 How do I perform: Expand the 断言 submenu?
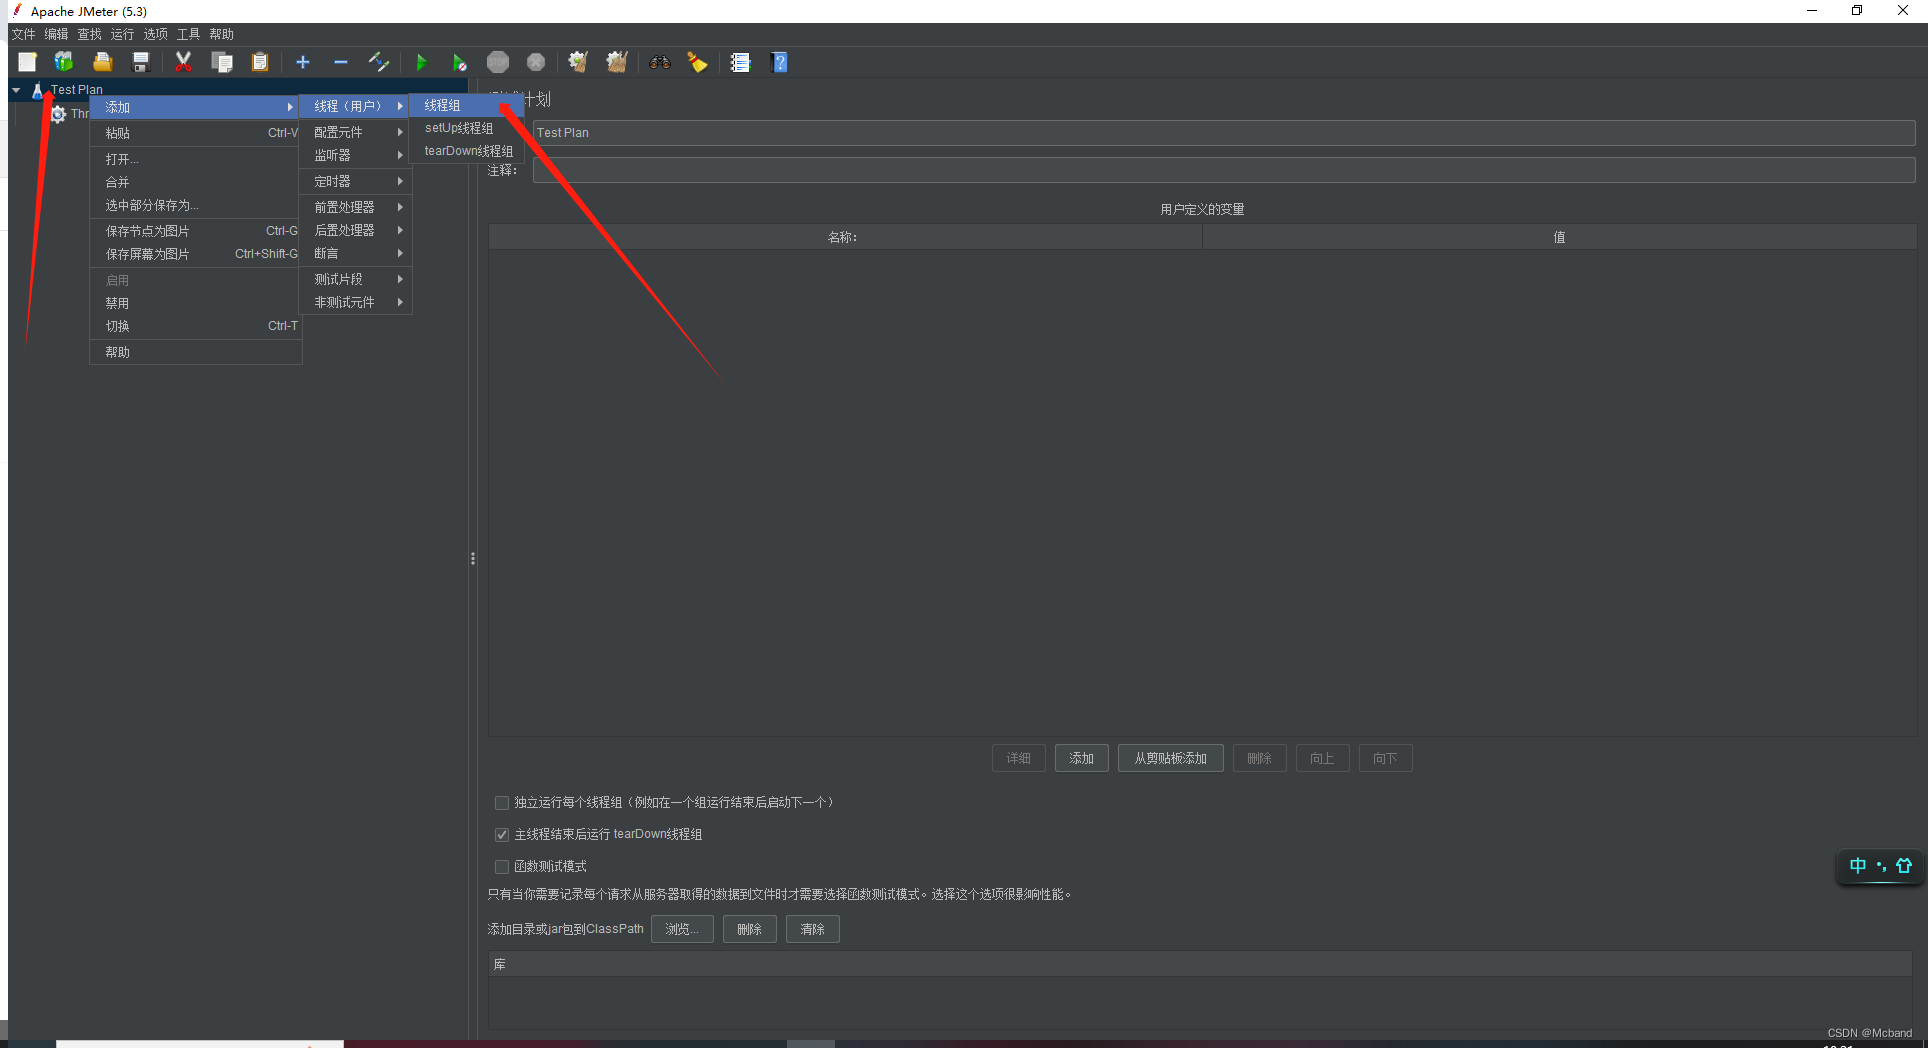point(356,253)
